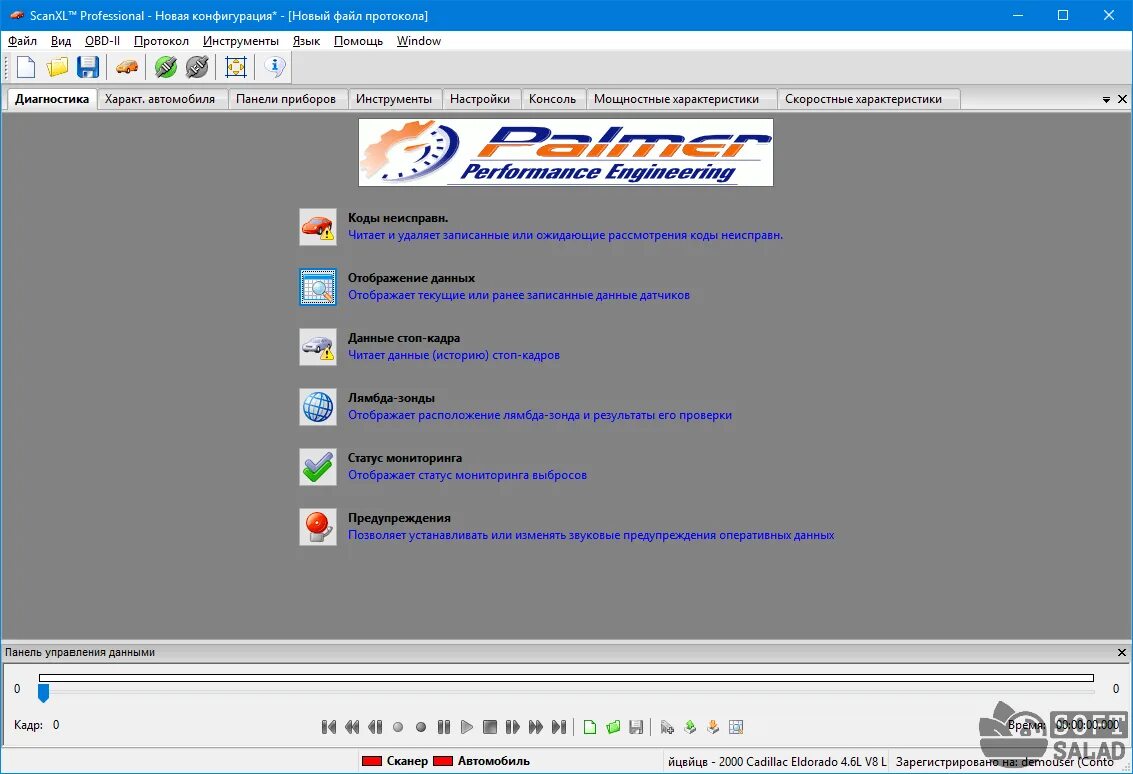Click the red car trouble codes icon
Screen dimensions: 1133x774
click(318, 227)
